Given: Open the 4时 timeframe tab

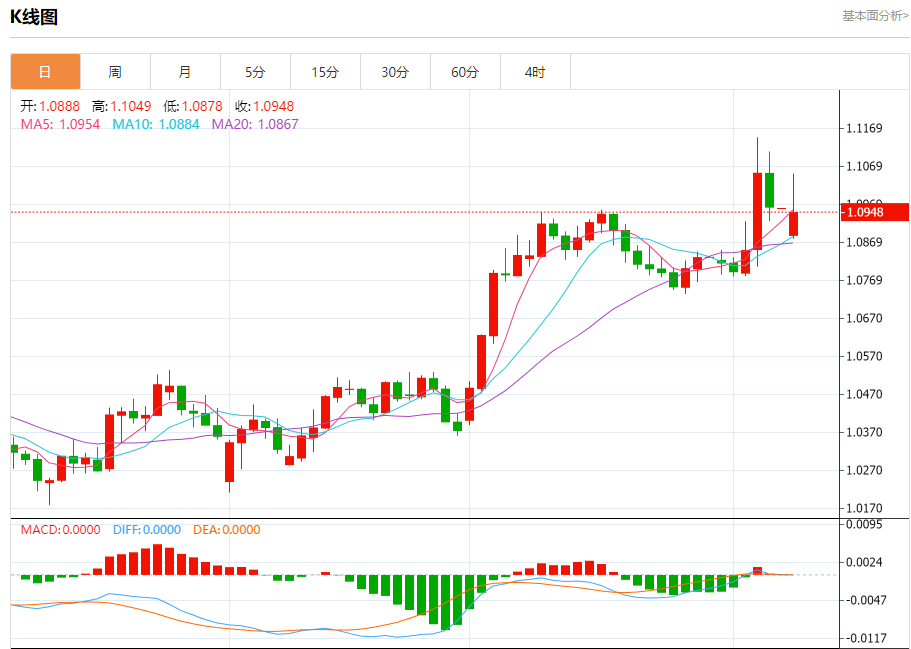Looking at the screenshot, I should [535, 72].
